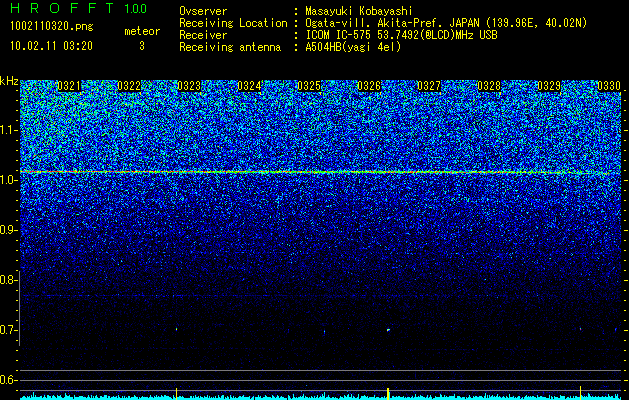Click the 0.7 frequency axis label
This screenshot has width=629, height=400.
[8, 330]
